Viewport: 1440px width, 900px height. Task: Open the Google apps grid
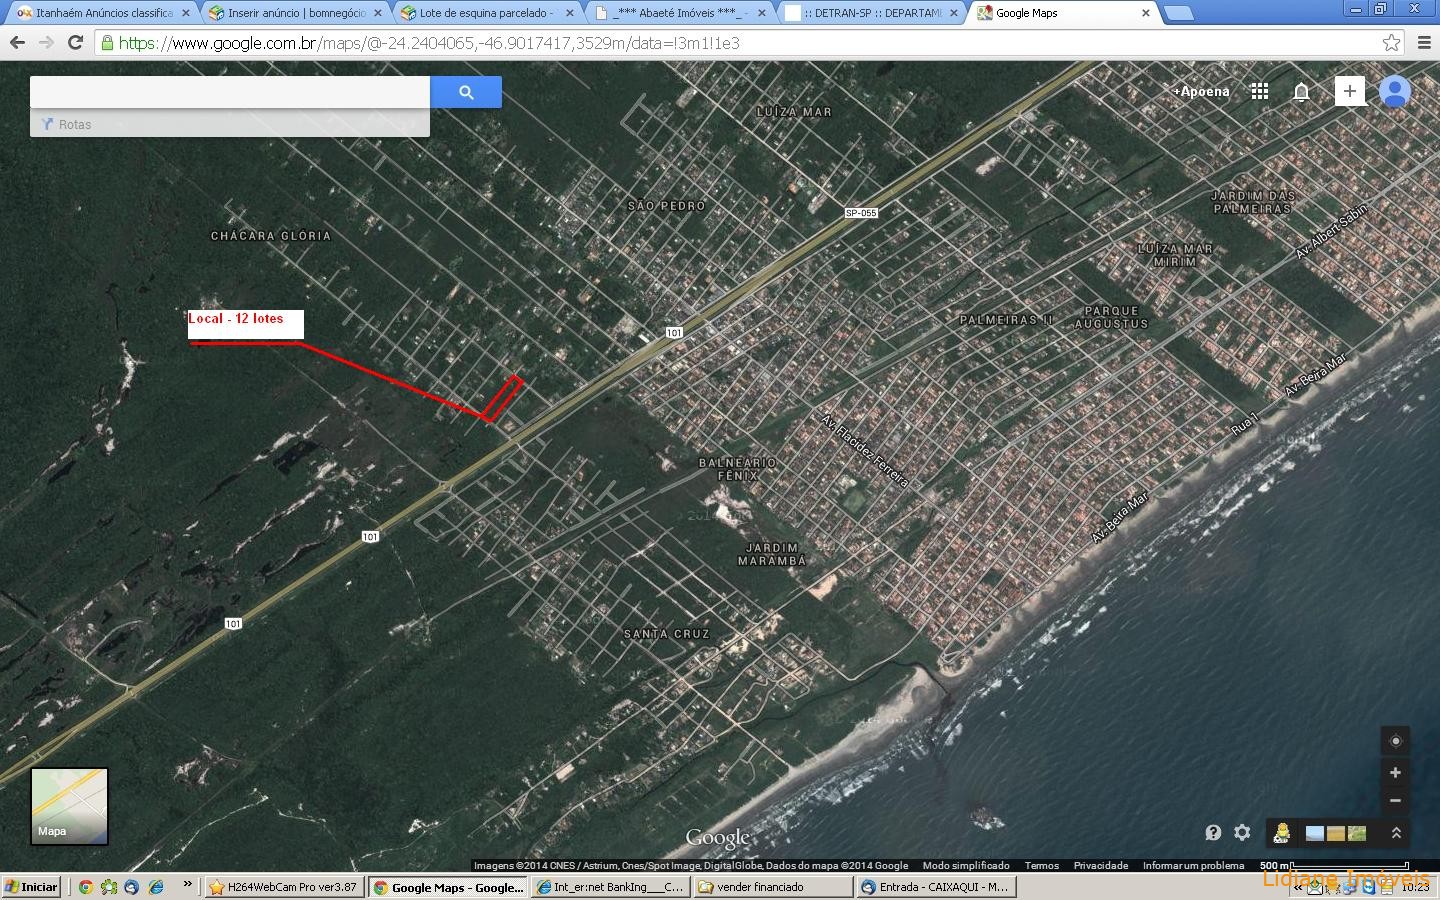(x=1260, y=91)
